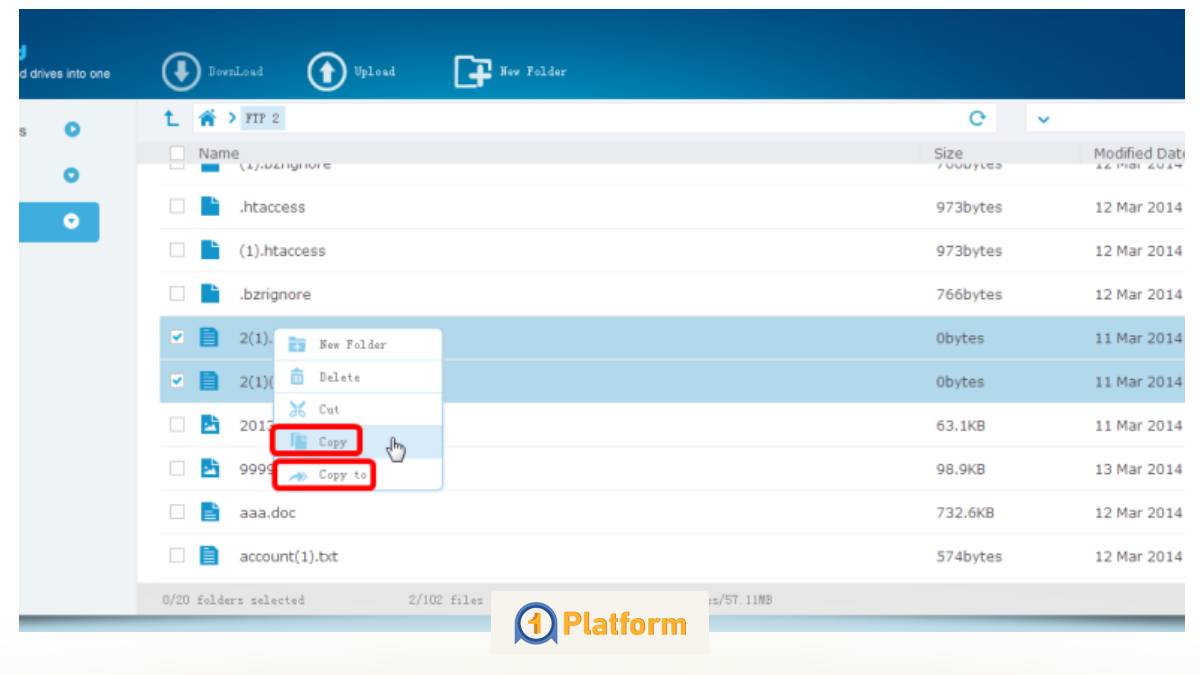
Task: Open FTP 2 in the breadcrumb path
Action: pos(262,116)
